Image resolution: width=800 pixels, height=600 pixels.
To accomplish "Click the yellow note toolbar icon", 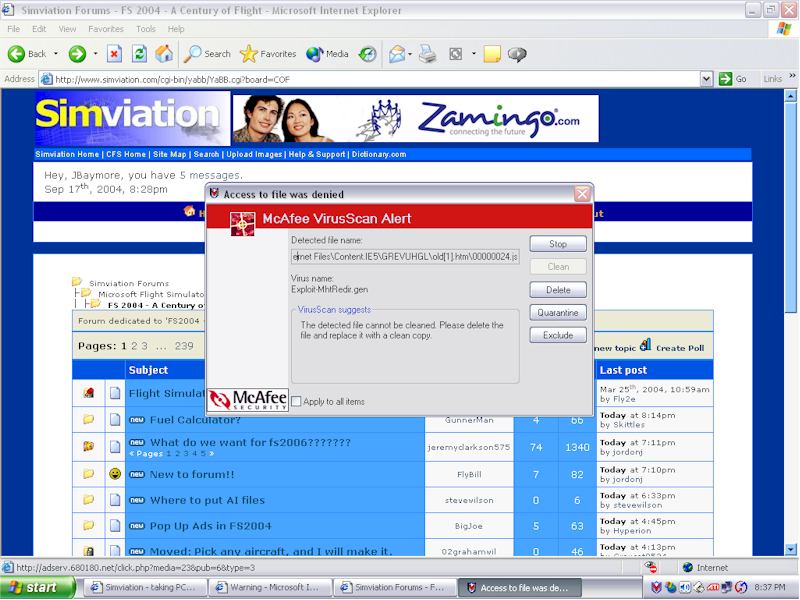I will 492,54.
